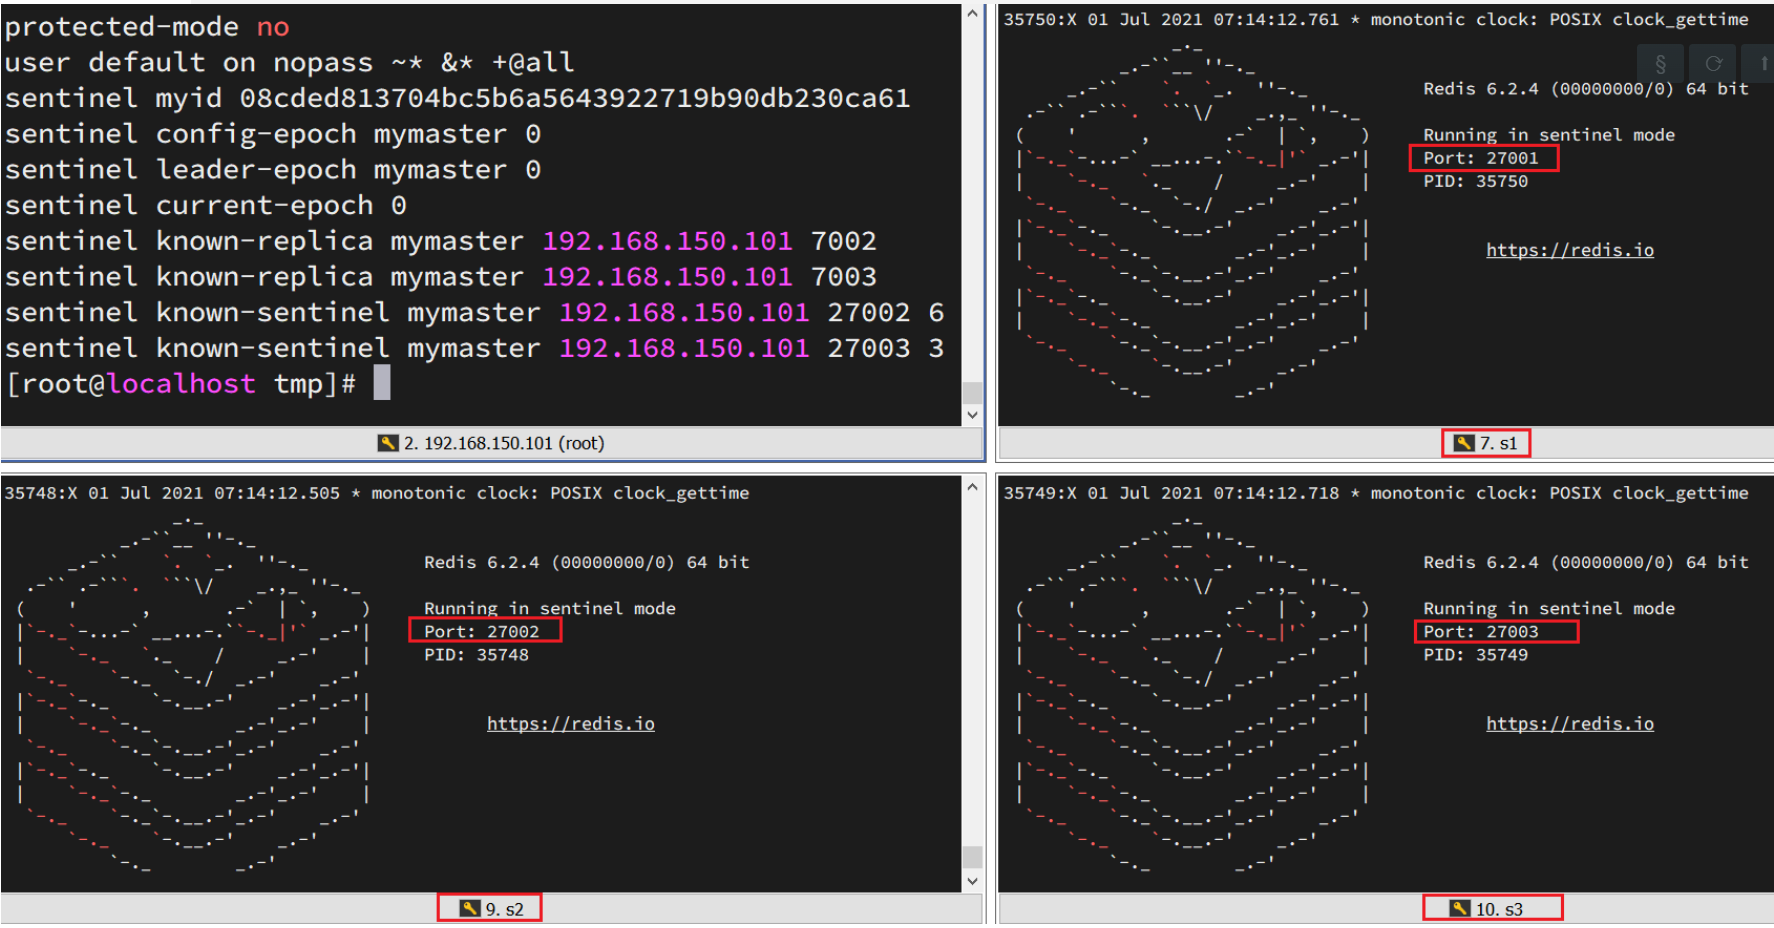Click the scroll-up arrow of the s2 terminal pane

[972, 487]
